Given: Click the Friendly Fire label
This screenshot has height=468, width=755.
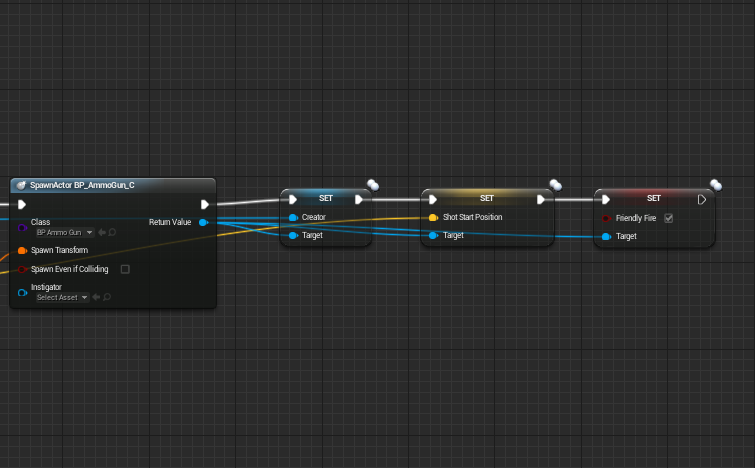Looking at the screenshot, I should (x=636, y=219).
